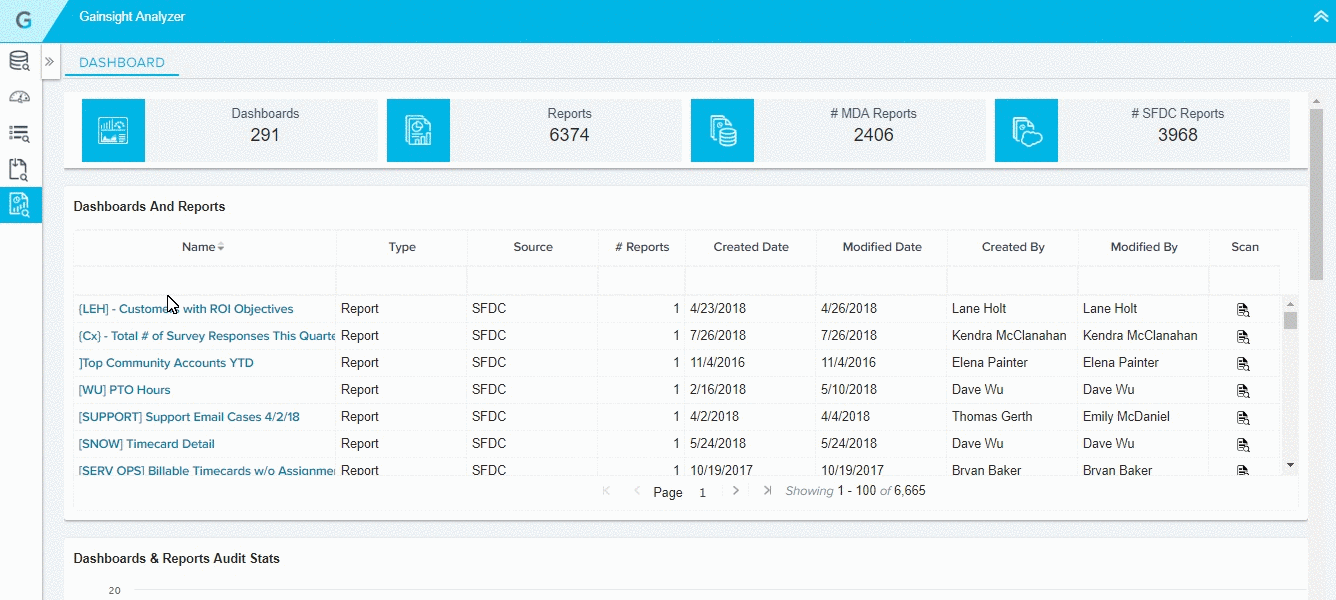Focus the Type filter input field

[402, 280]
